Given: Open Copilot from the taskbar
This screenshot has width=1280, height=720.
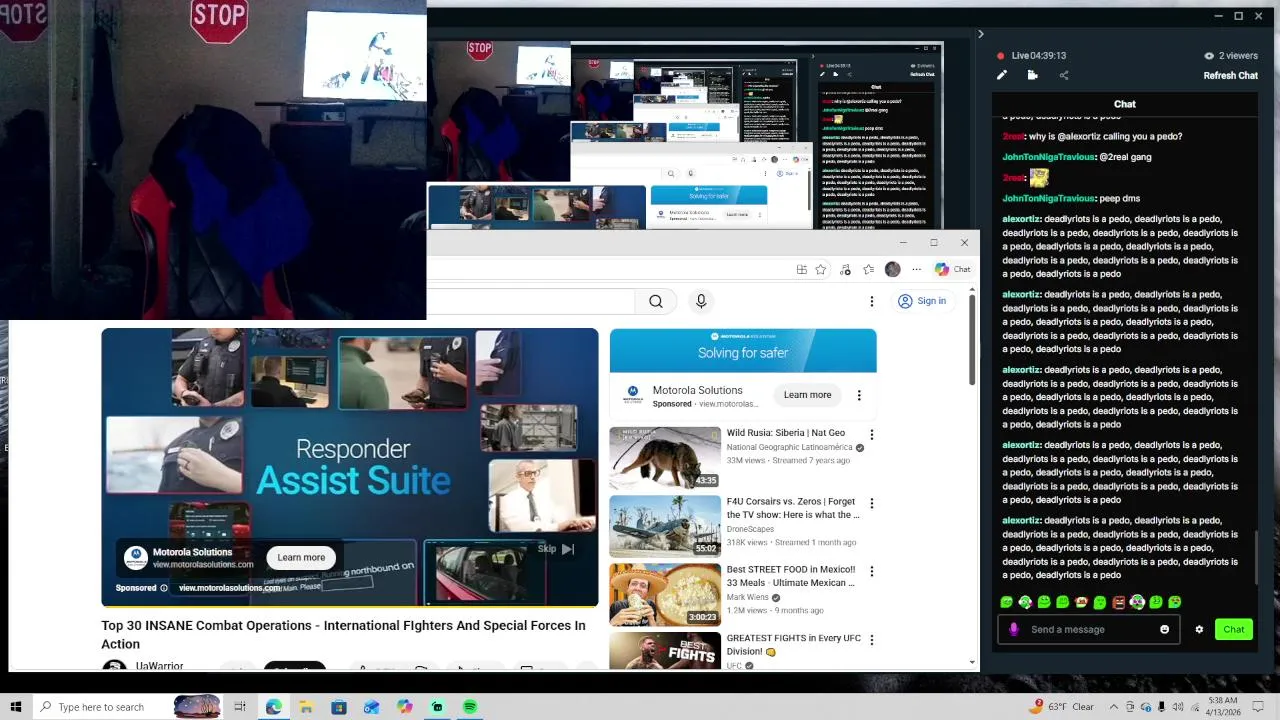Looking at the screenshot, I should tap(404, 707).
